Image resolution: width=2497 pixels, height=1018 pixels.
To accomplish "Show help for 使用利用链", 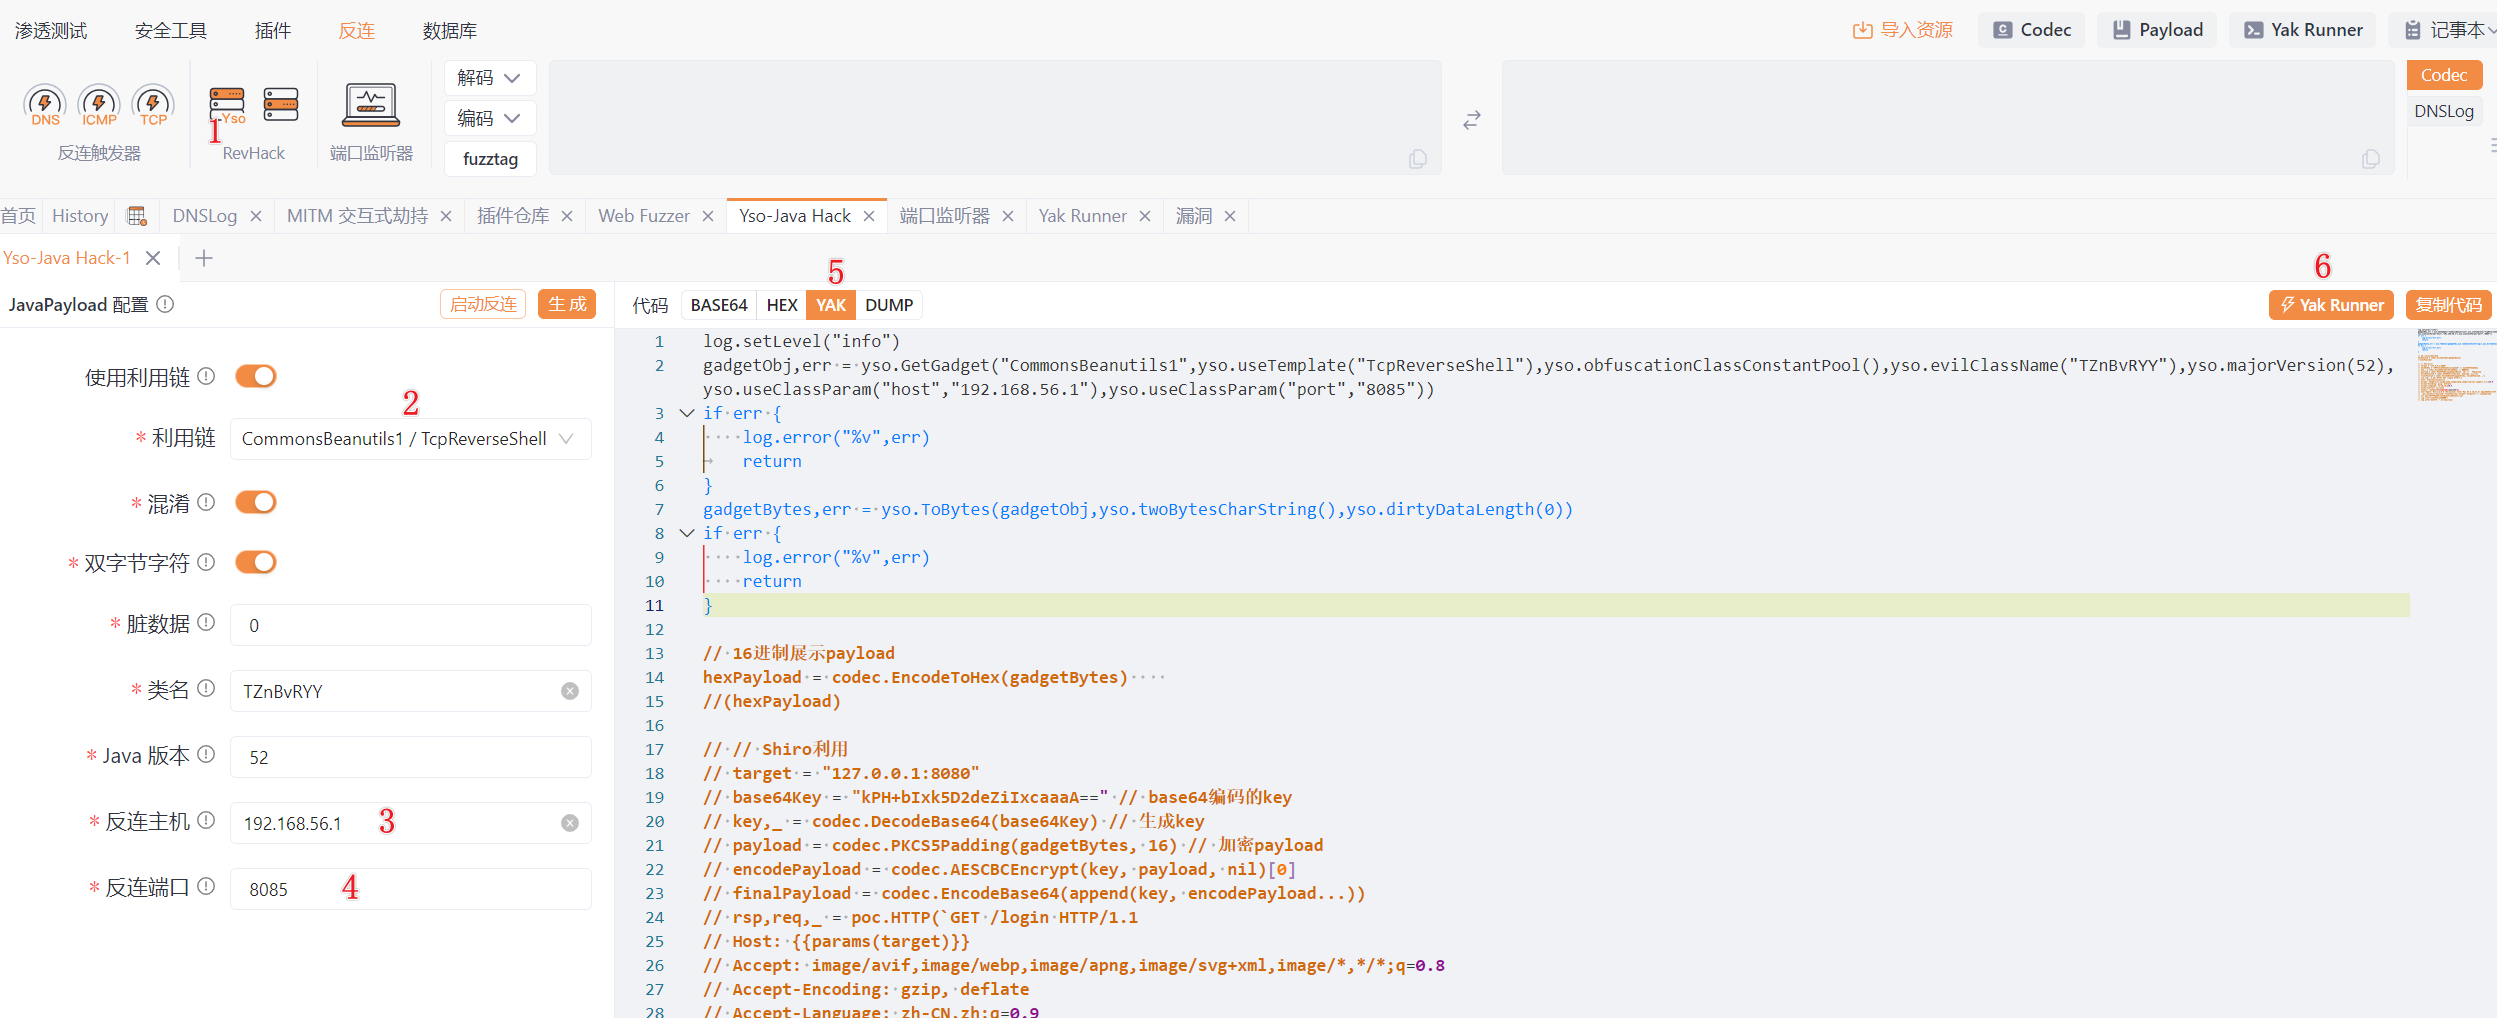I will pyautogui.click(x=206, y=376).
